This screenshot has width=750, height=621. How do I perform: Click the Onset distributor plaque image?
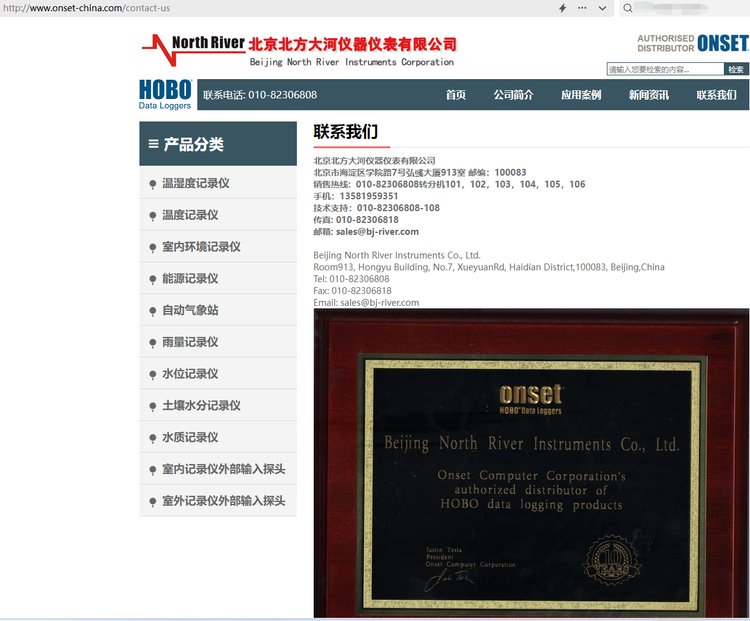click(x=531, y=462)
